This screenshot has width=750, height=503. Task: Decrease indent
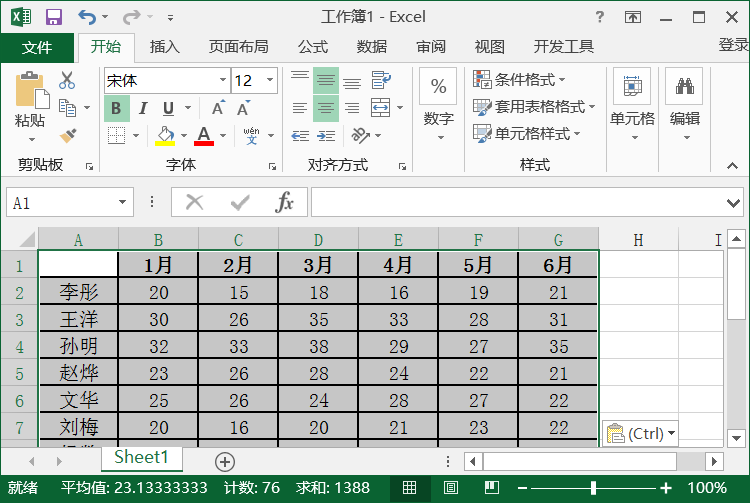tap(300, 136)
